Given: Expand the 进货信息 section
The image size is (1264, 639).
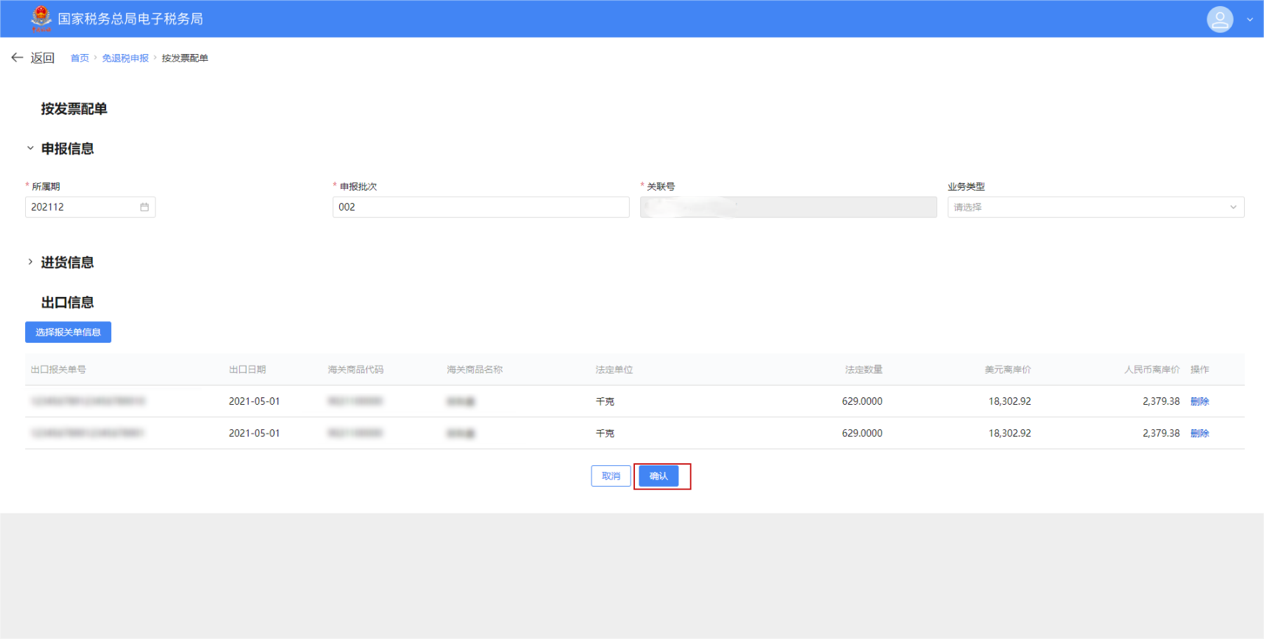Looking at the screenshot, I should pyautogui.click(x=30, y=262).
